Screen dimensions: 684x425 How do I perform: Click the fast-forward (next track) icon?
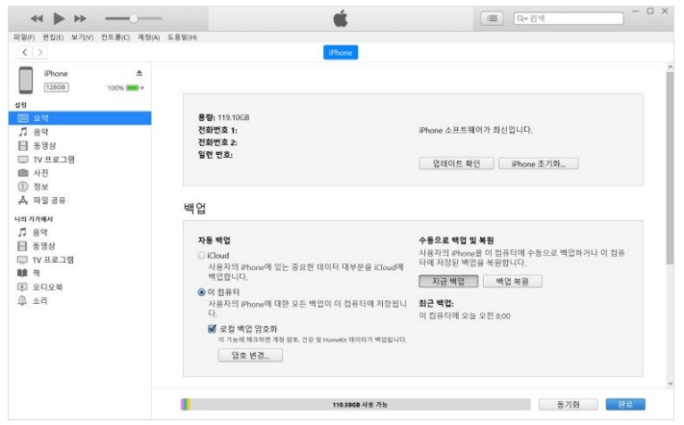point(81,19)
